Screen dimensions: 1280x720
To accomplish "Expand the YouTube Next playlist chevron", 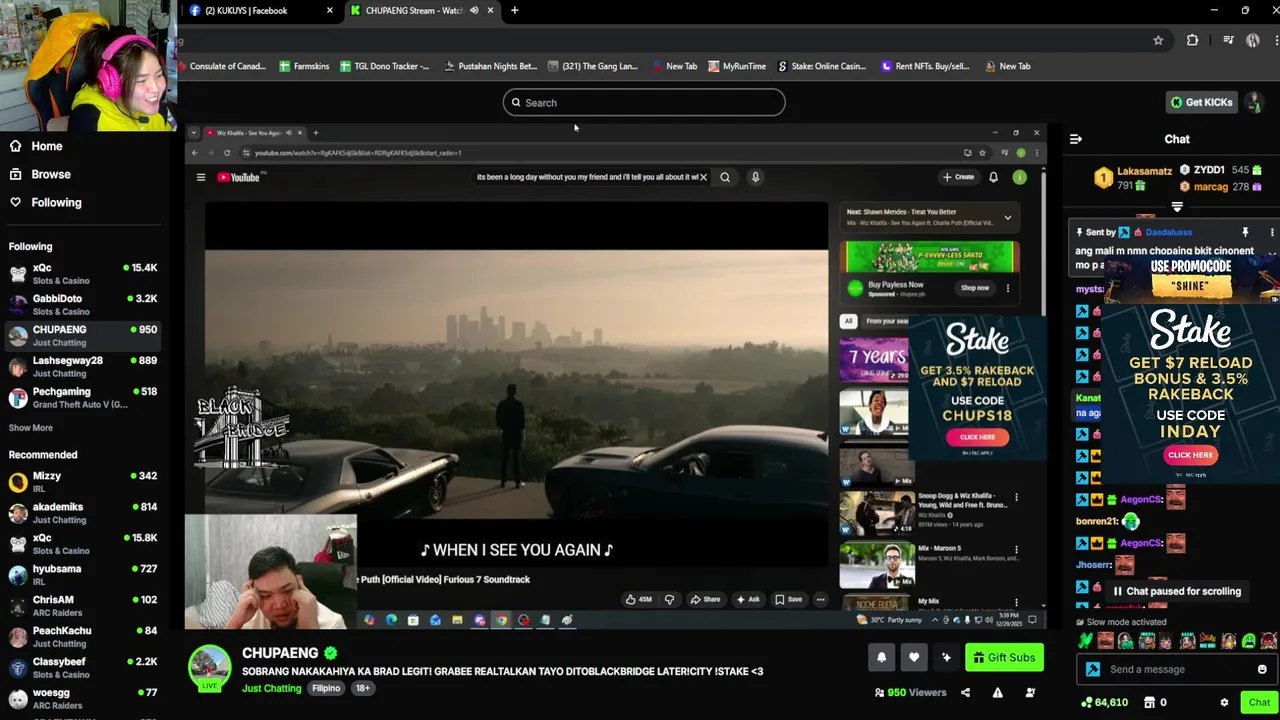I will [1007, 217].
